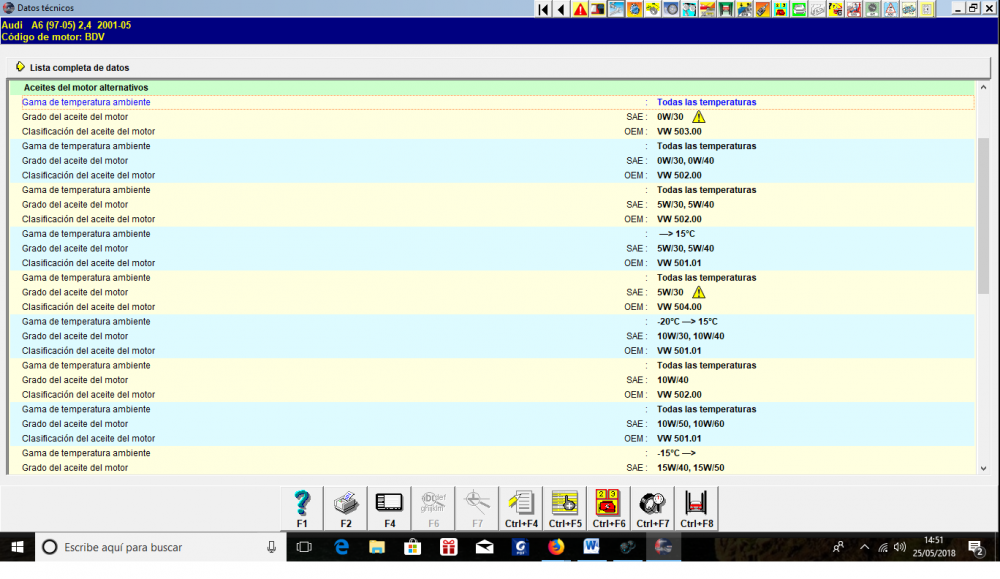Screen dimensions: 1000x579
Task: Click the '10W/30, 10W/40' oil grade
Action: pyautogui.click(x=691, y=336)
